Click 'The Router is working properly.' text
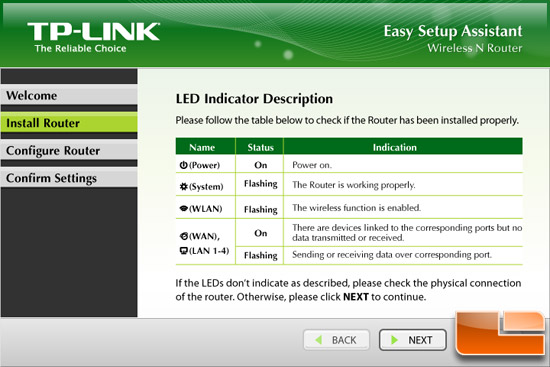This screenshot has width=550, height=367. (x=354, y=185)
